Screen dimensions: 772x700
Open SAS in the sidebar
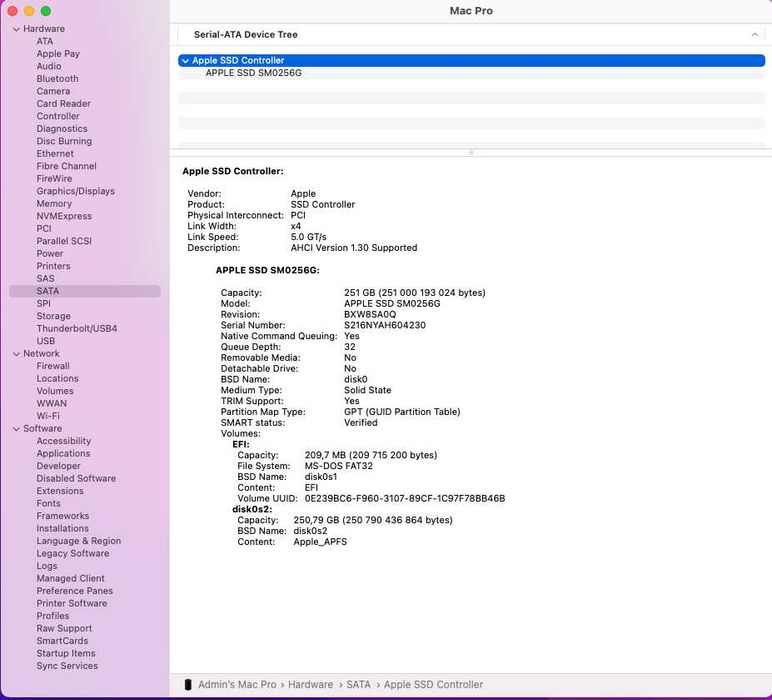click(x=45, y=279)
